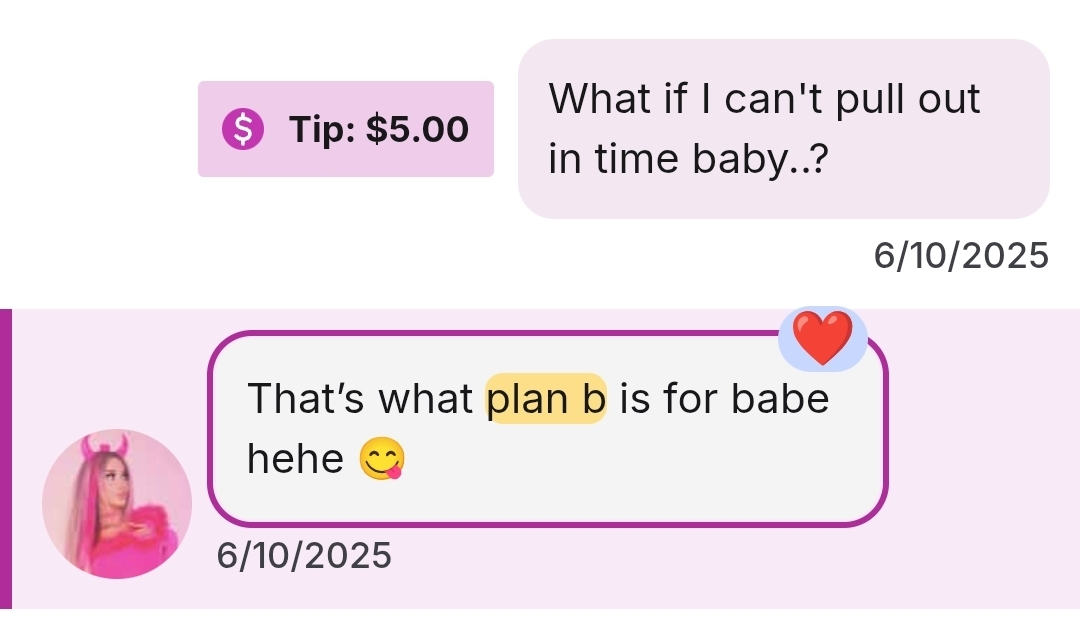The width and height of the screenshot is (1080, 622).
Task: Click the word "hehe" in the reply
Action: (x=295, y=459)
